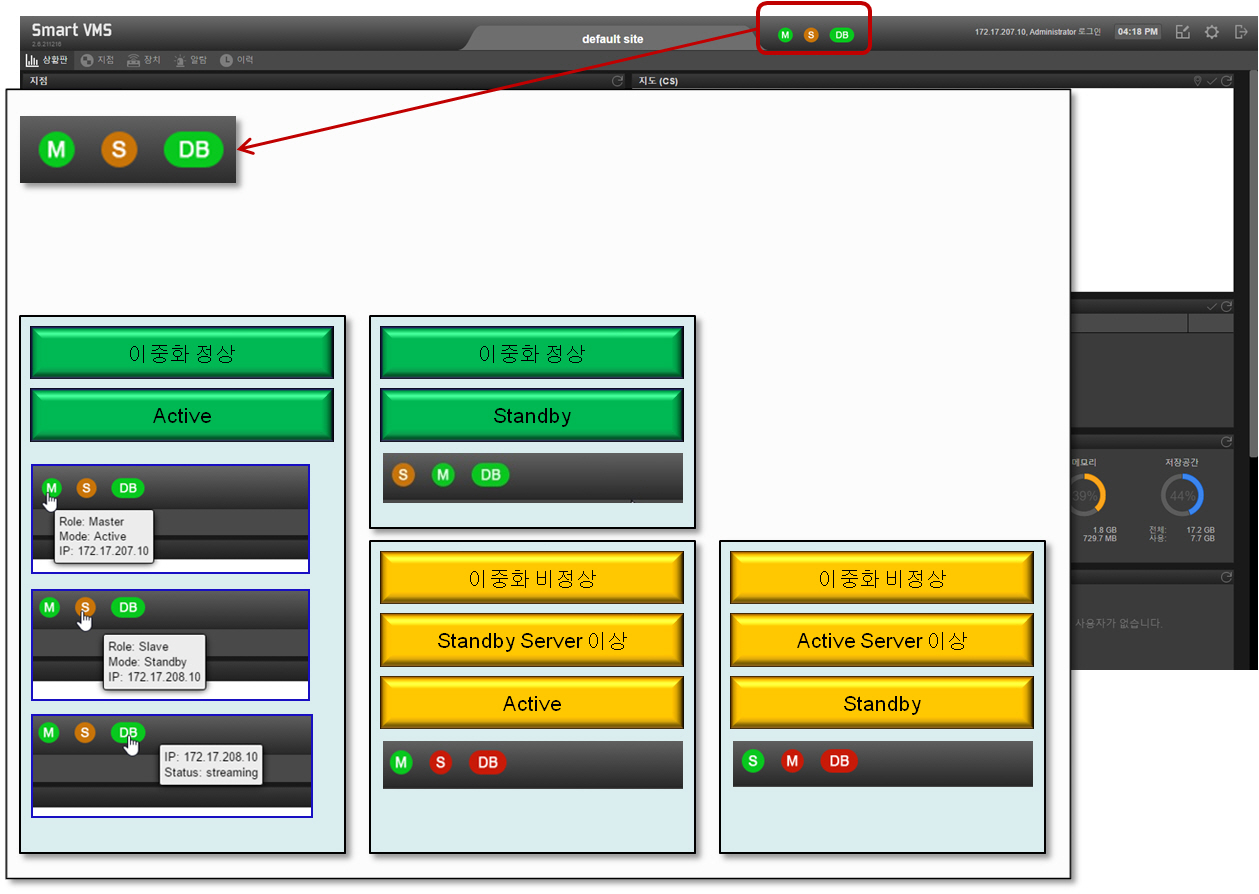Open the 상황판 dashboard tab
This screenshot has height=894, width=1259.
tap(46, 60)
